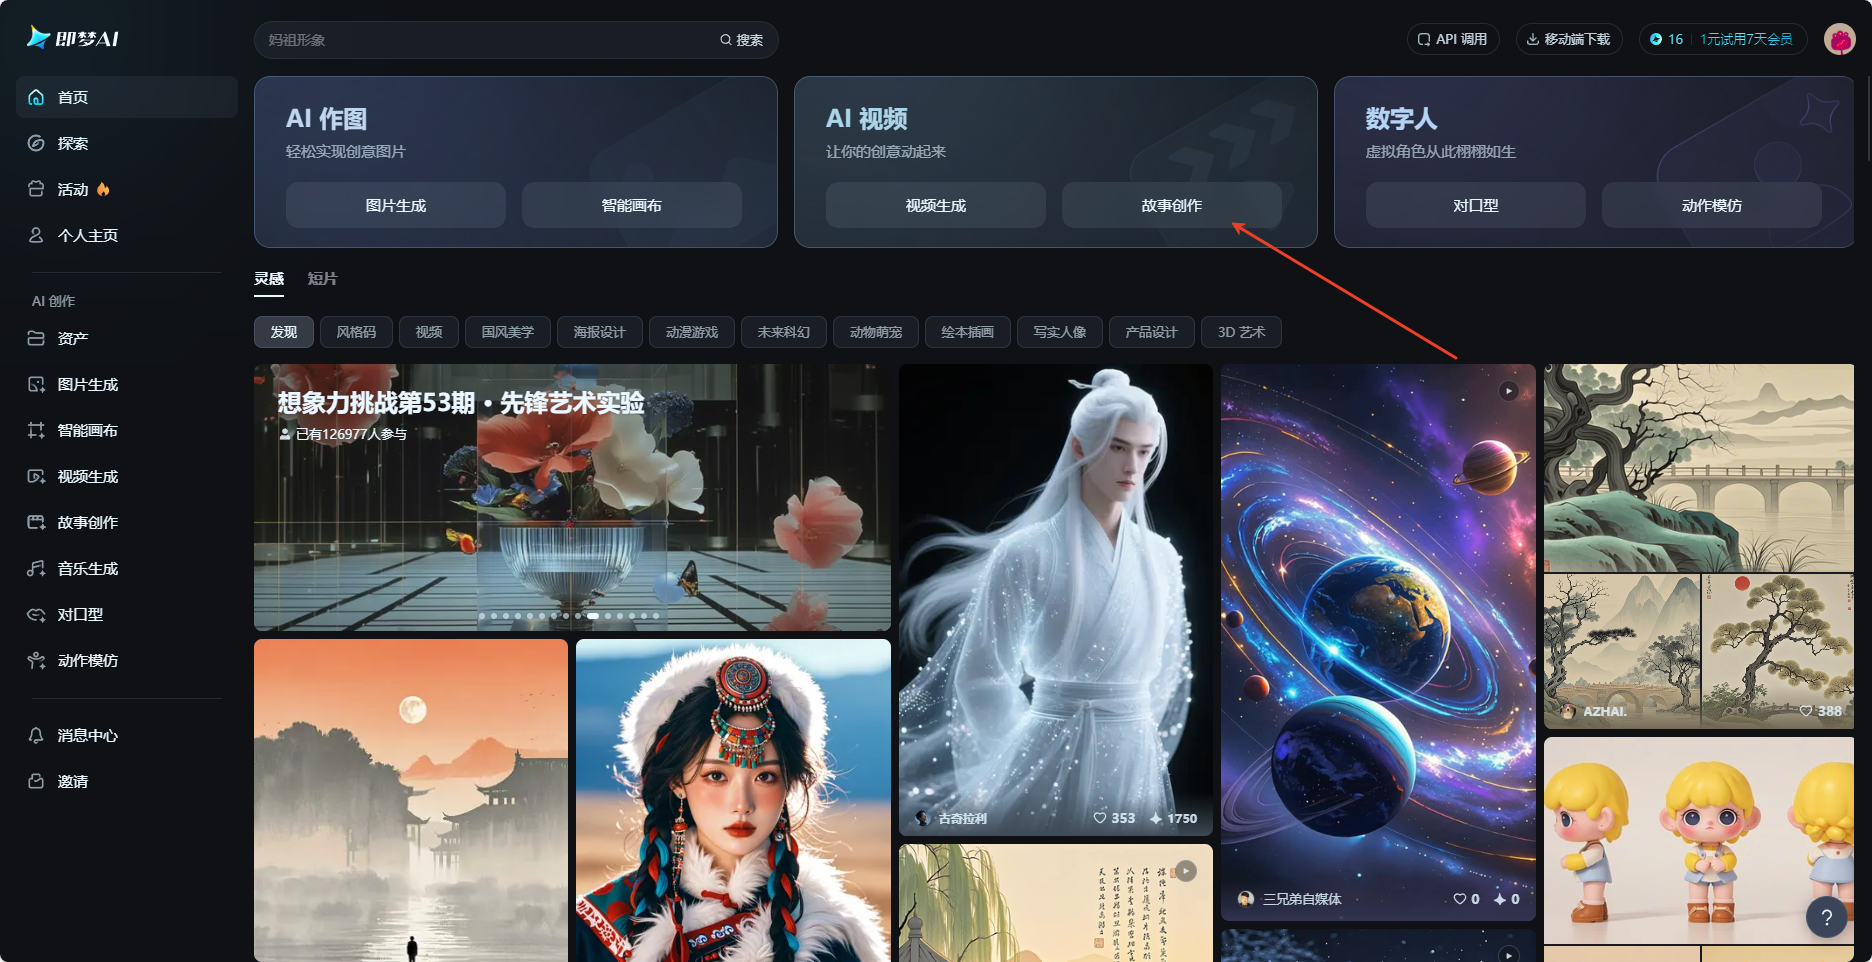
Task: Open 消息中心 notifications icon
Action: [x=36, y=735]
